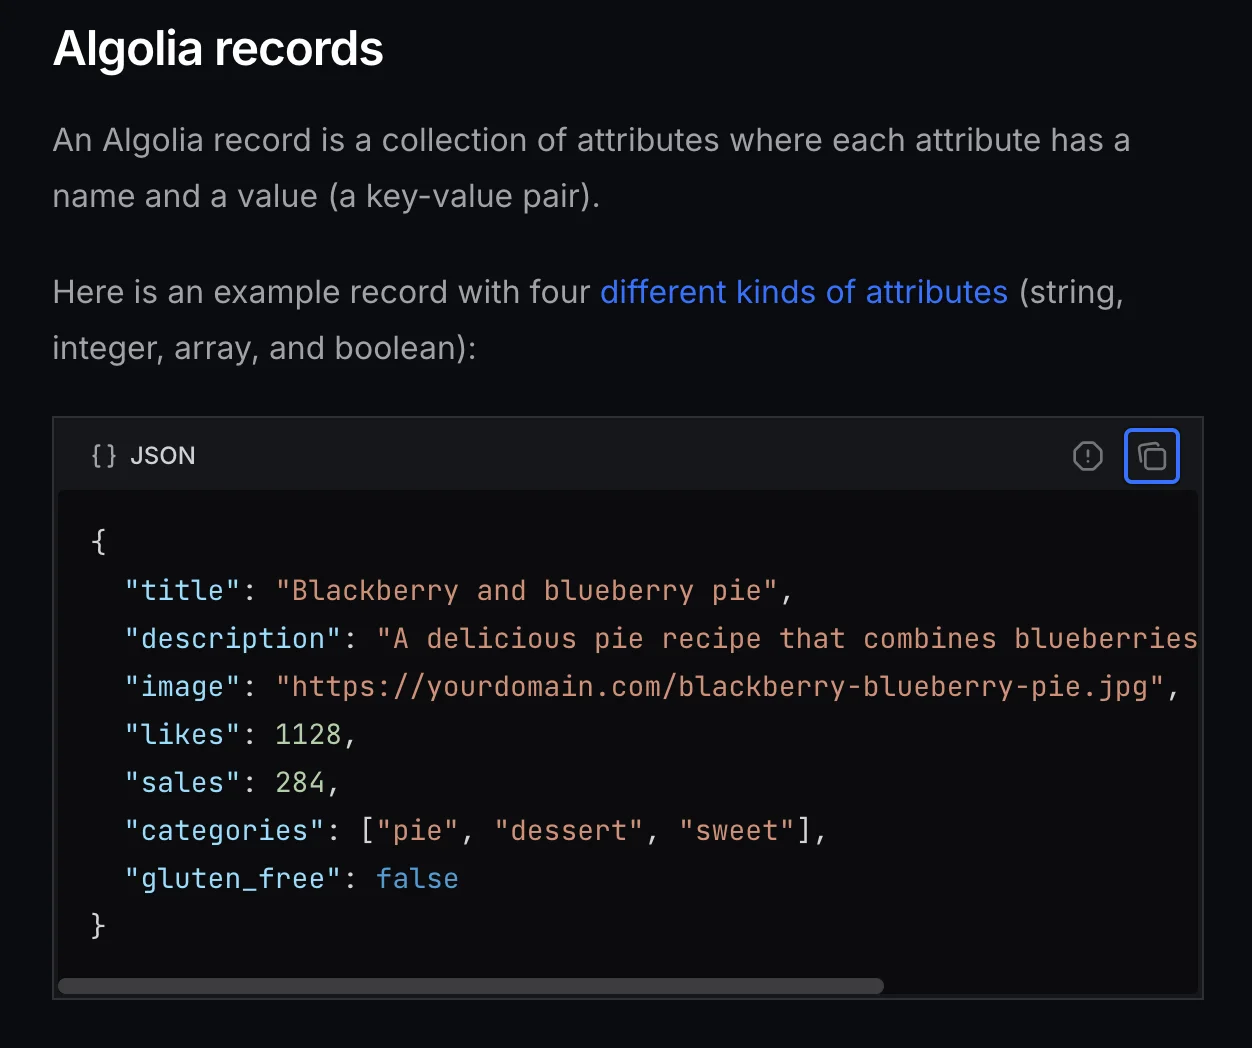
Task: Click the alert icon in the code header
Action: [1088, 455]
